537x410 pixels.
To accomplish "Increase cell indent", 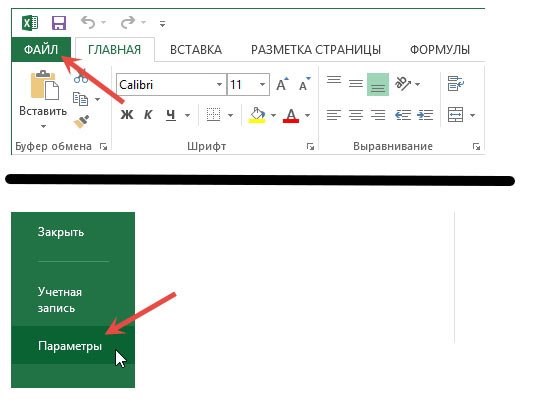I will coord(425,115).
